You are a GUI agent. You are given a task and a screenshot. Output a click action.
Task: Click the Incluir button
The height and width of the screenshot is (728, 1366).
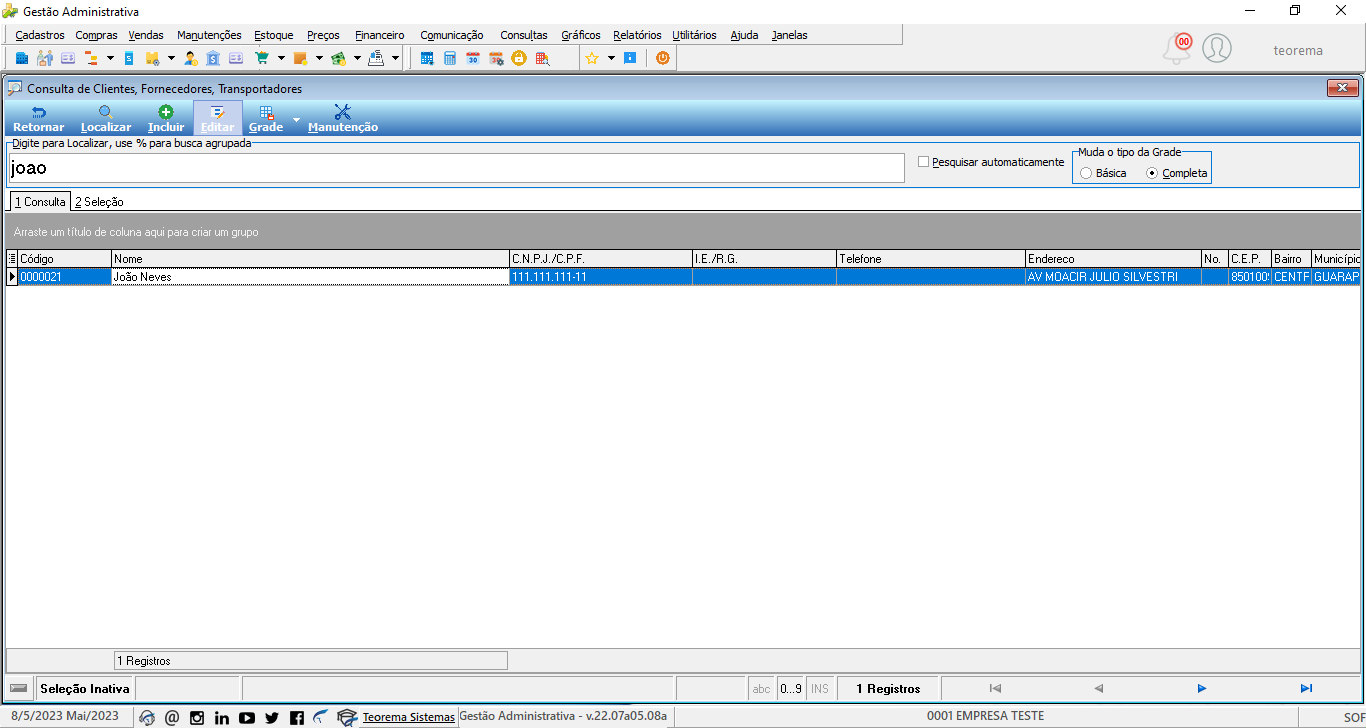pos(166,118)
